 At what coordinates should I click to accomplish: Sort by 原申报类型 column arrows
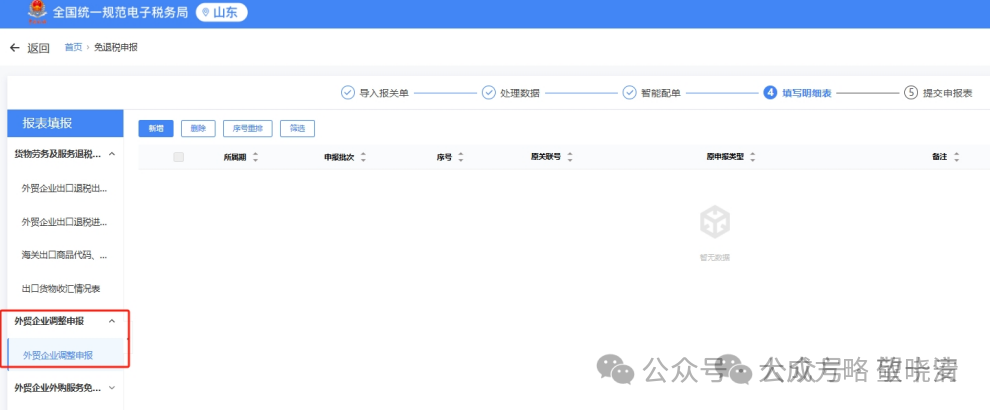tap(753, 157)
